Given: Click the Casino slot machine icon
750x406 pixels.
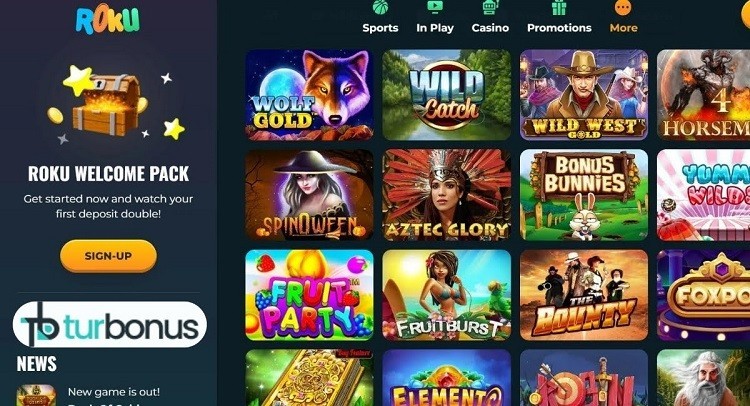Looking at the screenshot, I should click(490, 7).
